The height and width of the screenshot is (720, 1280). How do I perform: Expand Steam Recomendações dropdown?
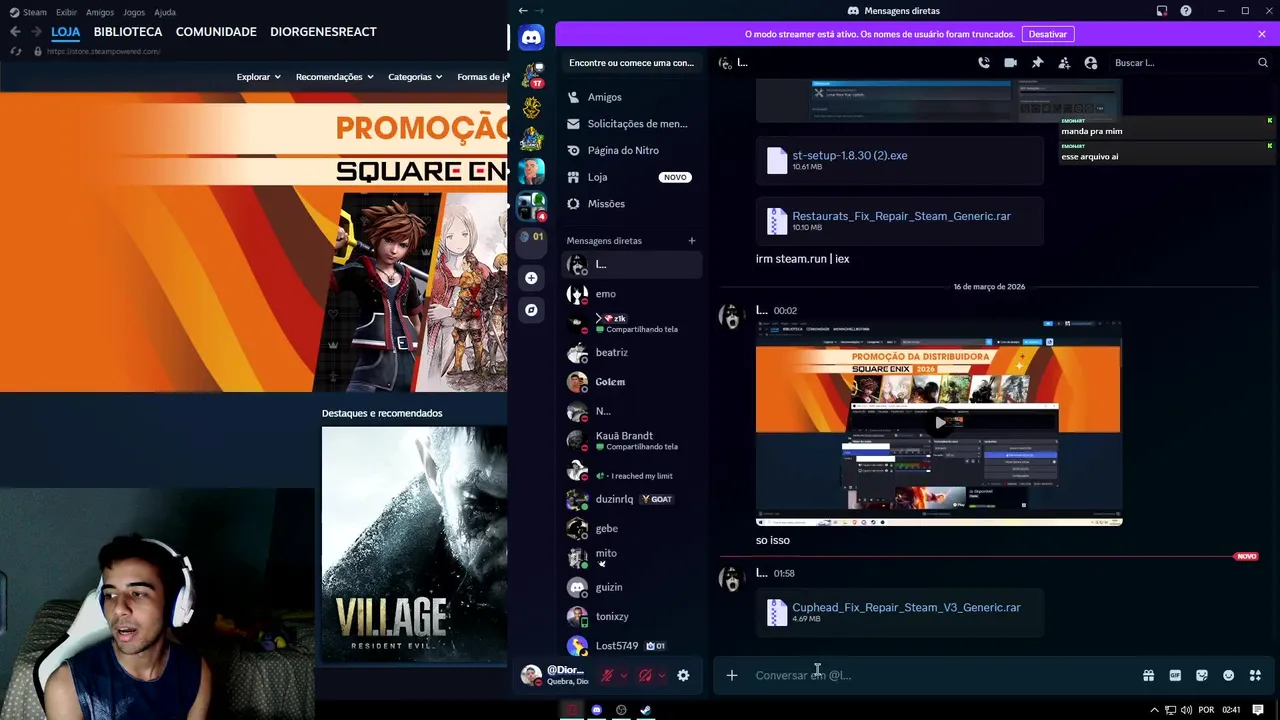(x=335, y=76)
